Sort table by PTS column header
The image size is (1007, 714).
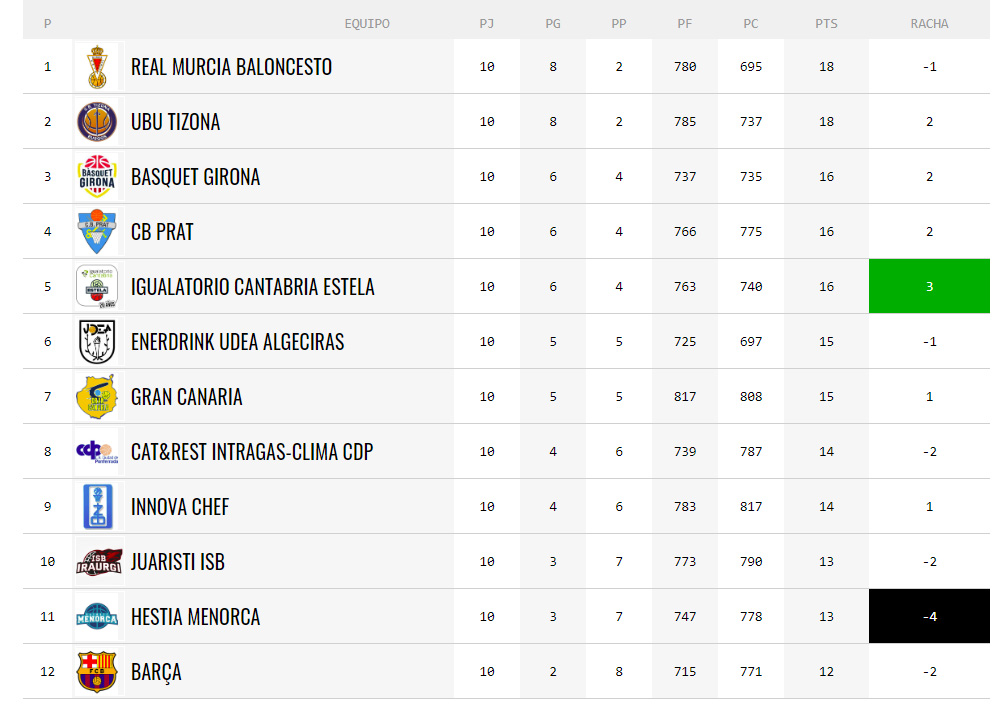point(826,24)
